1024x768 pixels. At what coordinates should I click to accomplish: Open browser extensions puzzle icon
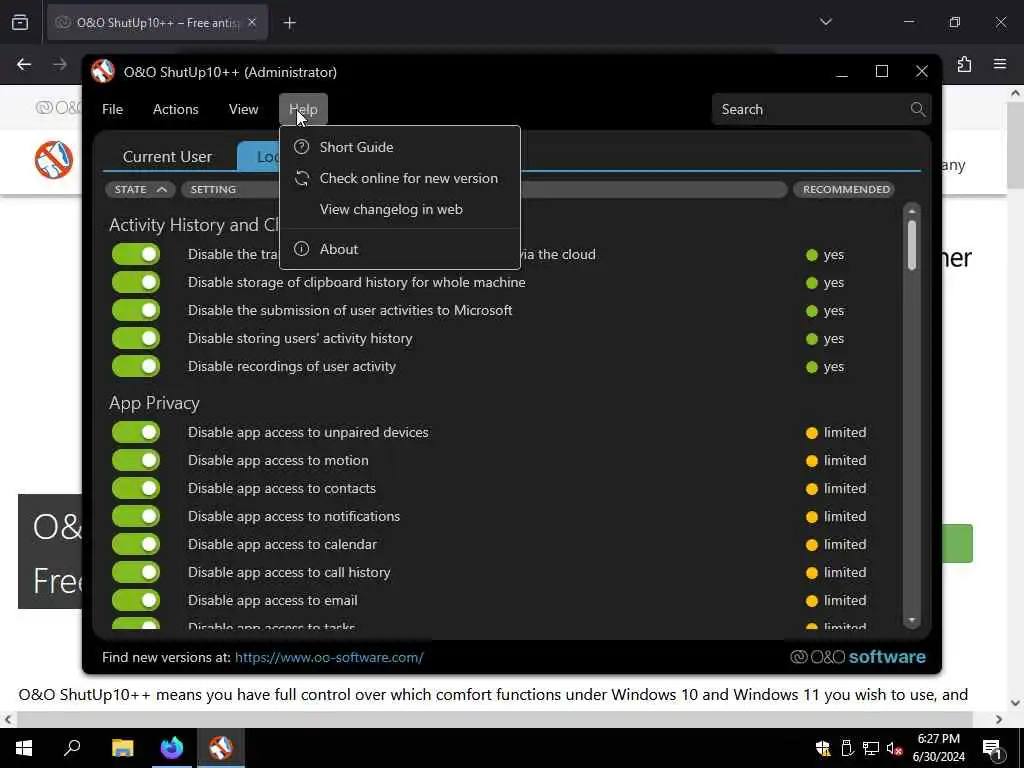[965, 64]
